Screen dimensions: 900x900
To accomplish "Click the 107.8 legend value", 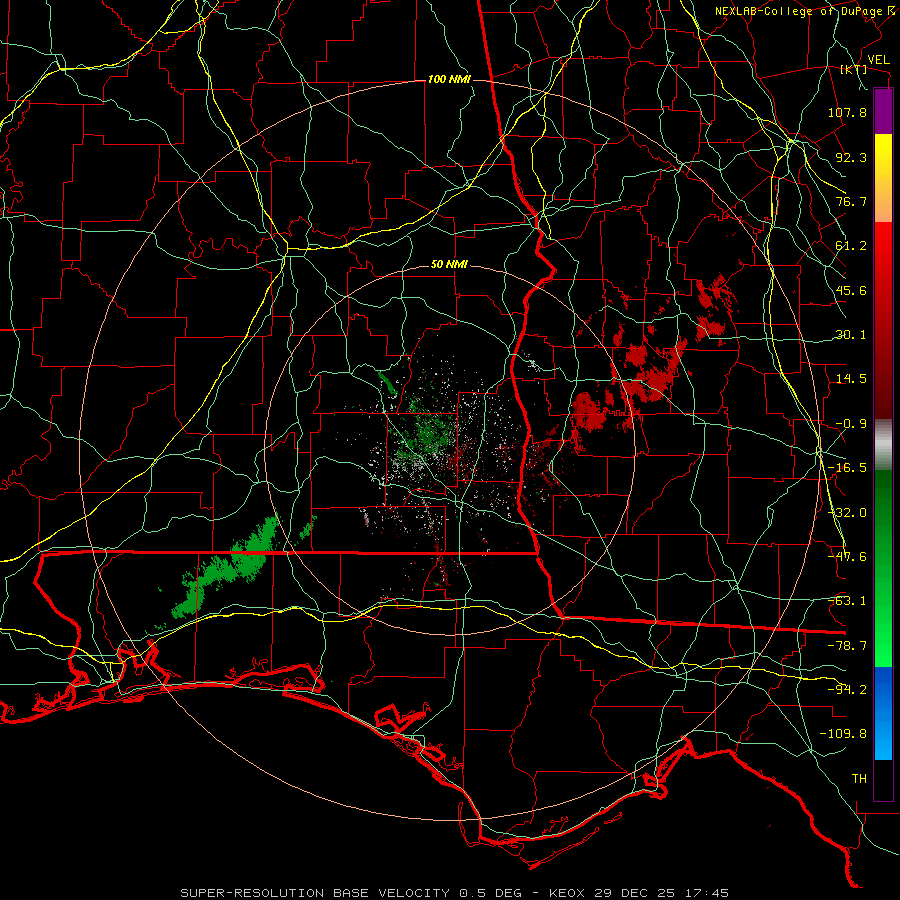I will tap(847, 112).
